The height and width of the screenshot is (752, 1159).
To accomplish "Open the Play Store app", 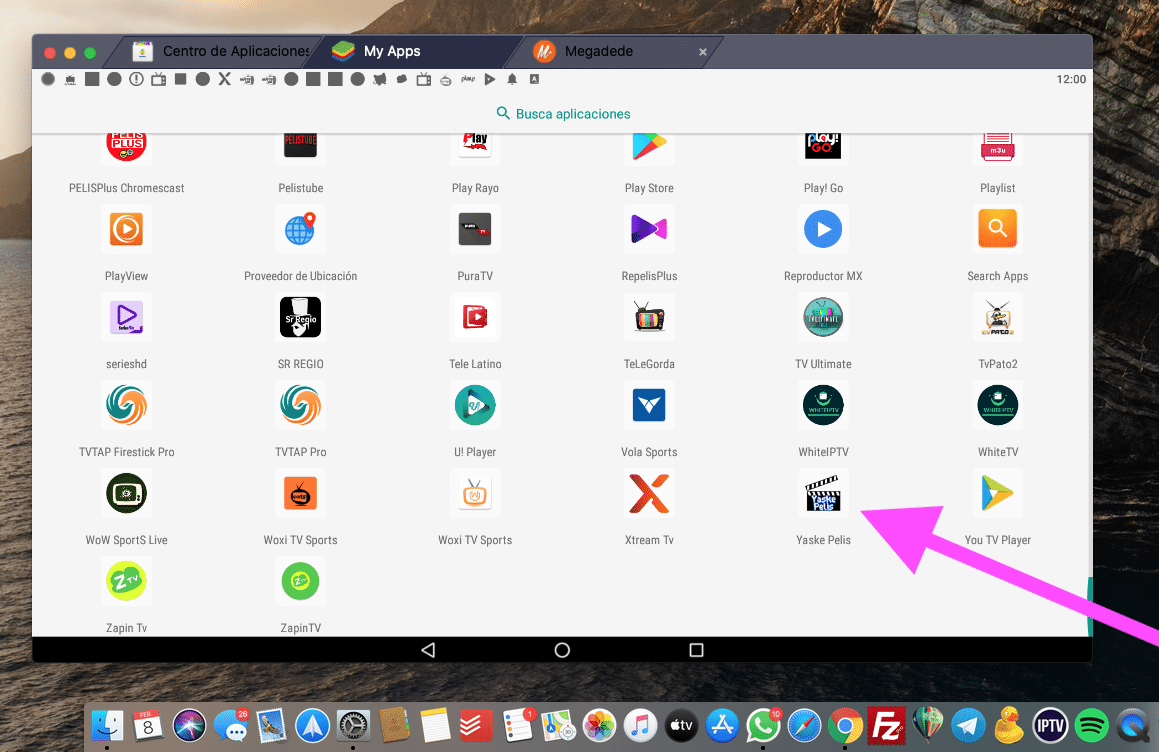I will 649,146.
